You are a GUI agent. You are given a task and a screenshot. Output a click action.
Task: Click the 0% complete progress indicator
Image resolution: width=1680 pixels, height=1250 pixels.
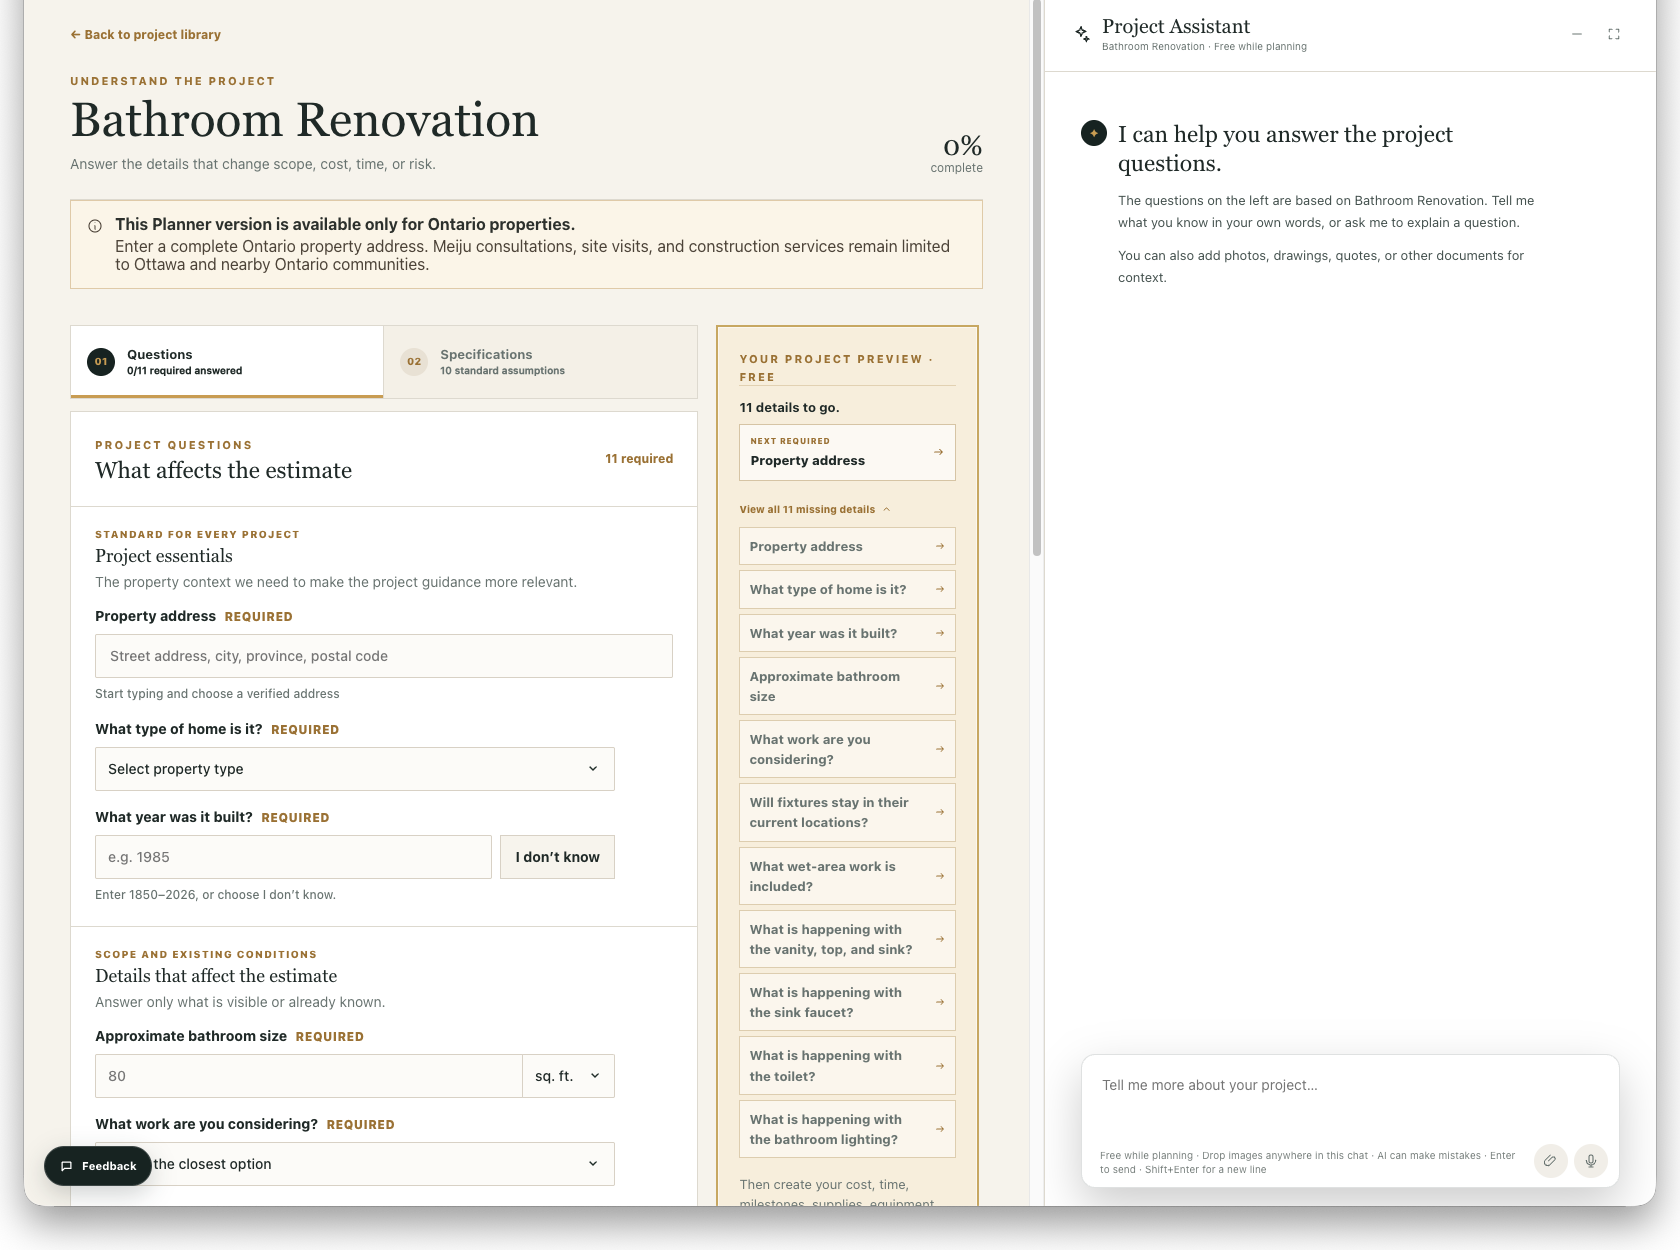[x=957, y=153]
